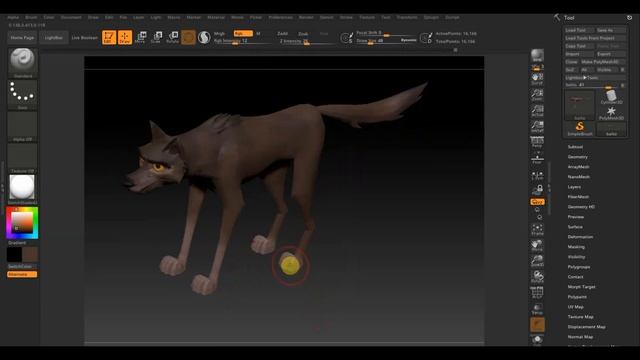Open the Texture Off slot
Screen dimensions: 640x360
tap(22, 158)
